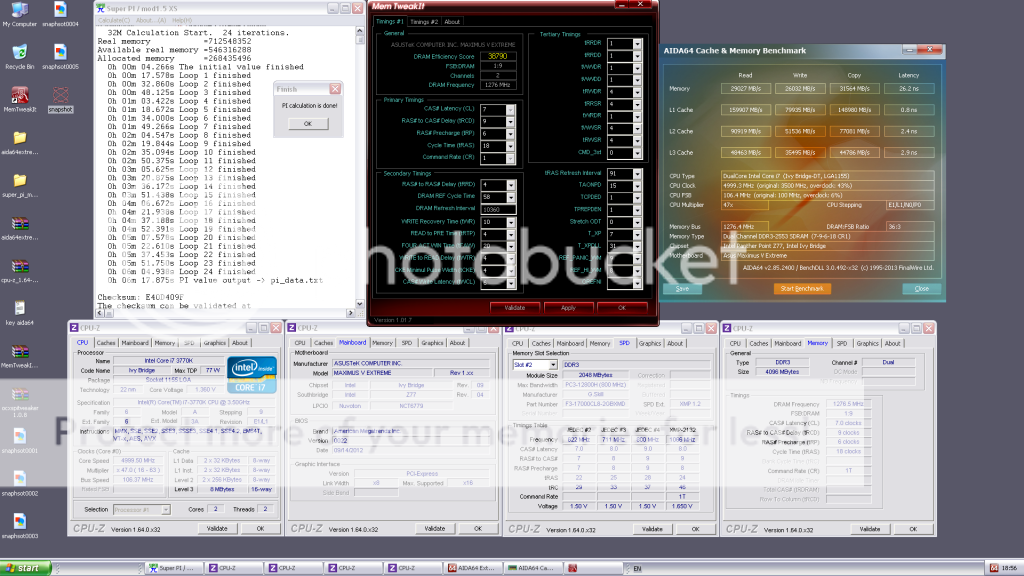This screenshot has width=1024, height=576.
Task: Open the aida64extreme yellow folder icon
Action: [20, 138]
